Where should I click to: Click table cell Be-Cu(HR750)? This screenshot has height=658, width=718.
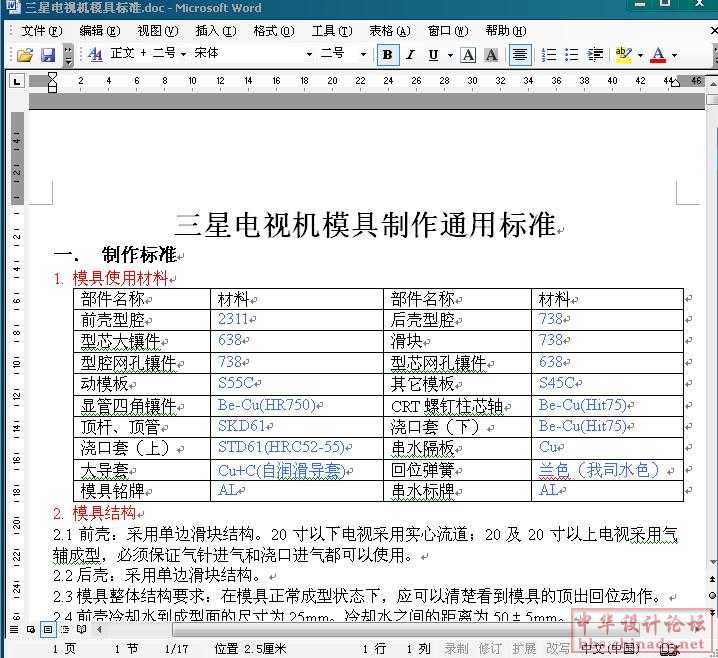[267, 405]
